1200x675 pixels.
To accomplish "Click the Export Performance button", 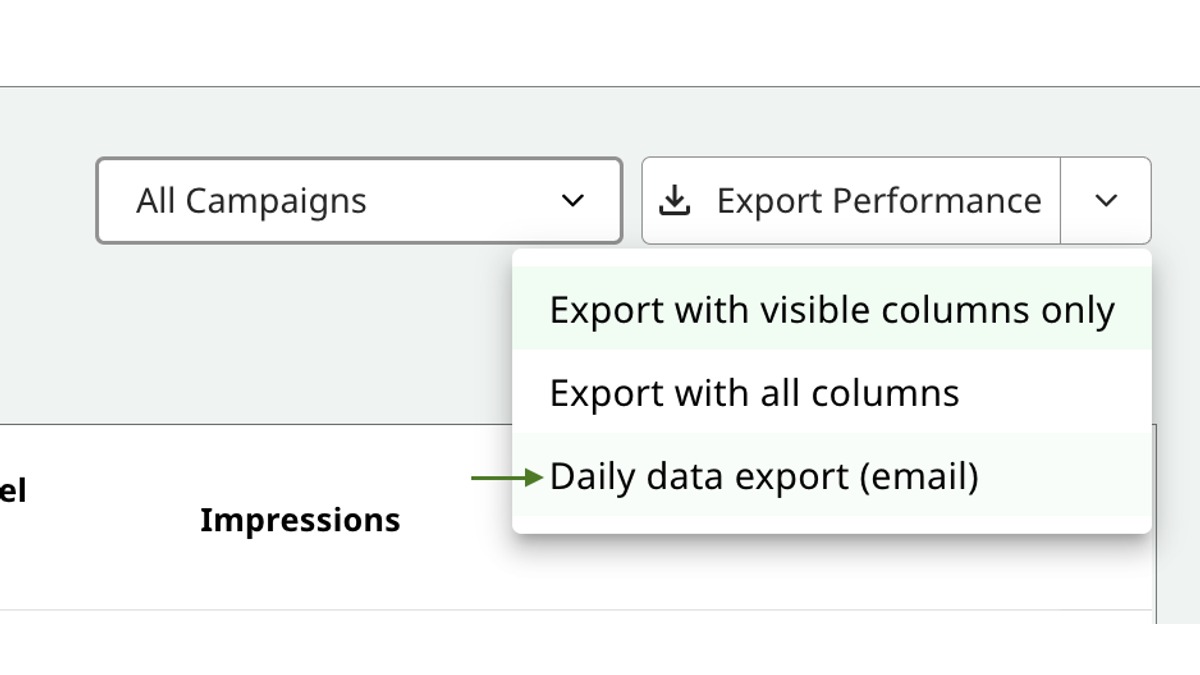I will click(x=850, y=200).
